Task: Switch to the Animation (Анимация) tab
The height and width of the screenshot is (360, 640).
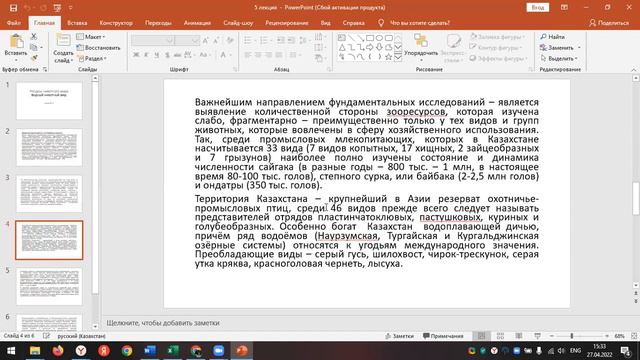Action: click(197, 23)
